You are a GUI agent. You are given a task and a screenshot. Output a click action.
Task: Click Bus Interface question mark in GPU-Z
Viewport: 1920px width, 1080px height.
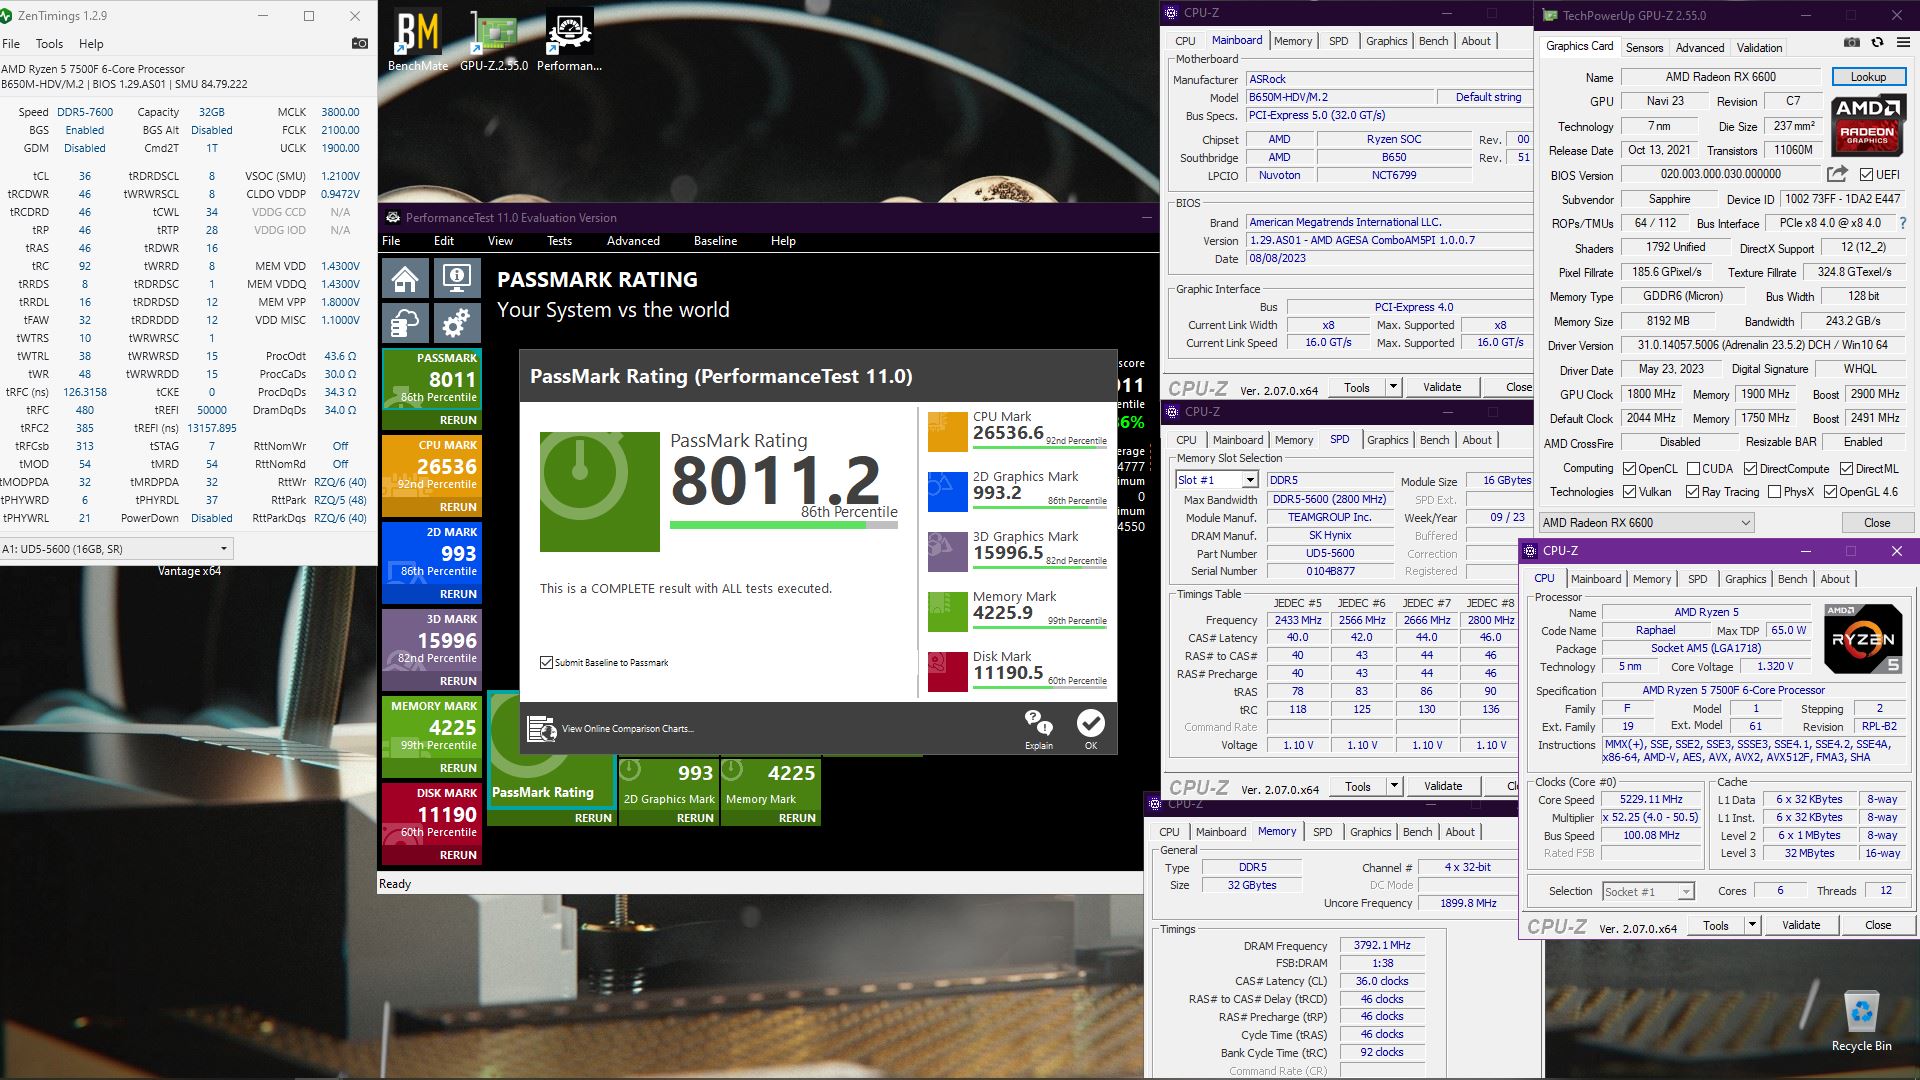click(x=1902, y=223)
